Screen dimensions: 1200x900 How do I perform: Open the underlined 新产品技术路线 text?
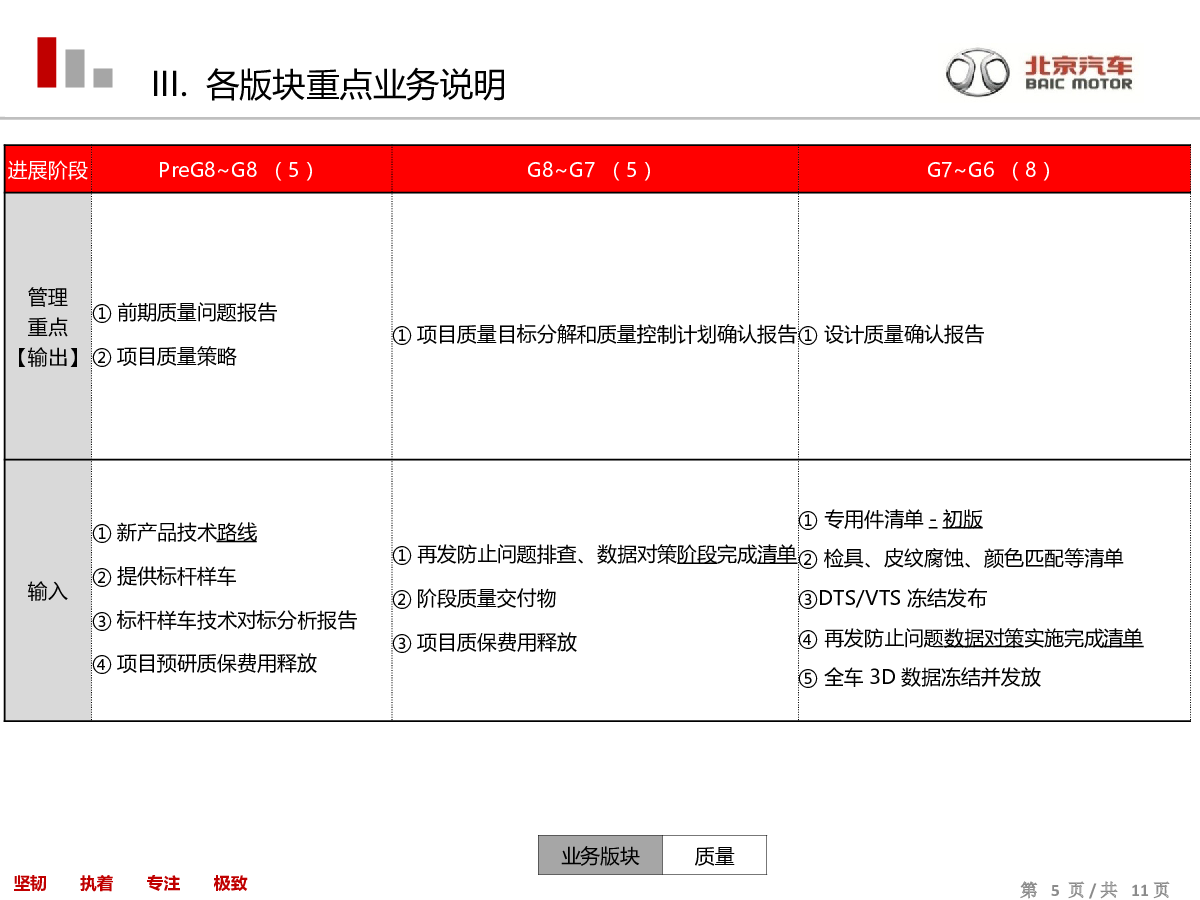tap(175, 533)
